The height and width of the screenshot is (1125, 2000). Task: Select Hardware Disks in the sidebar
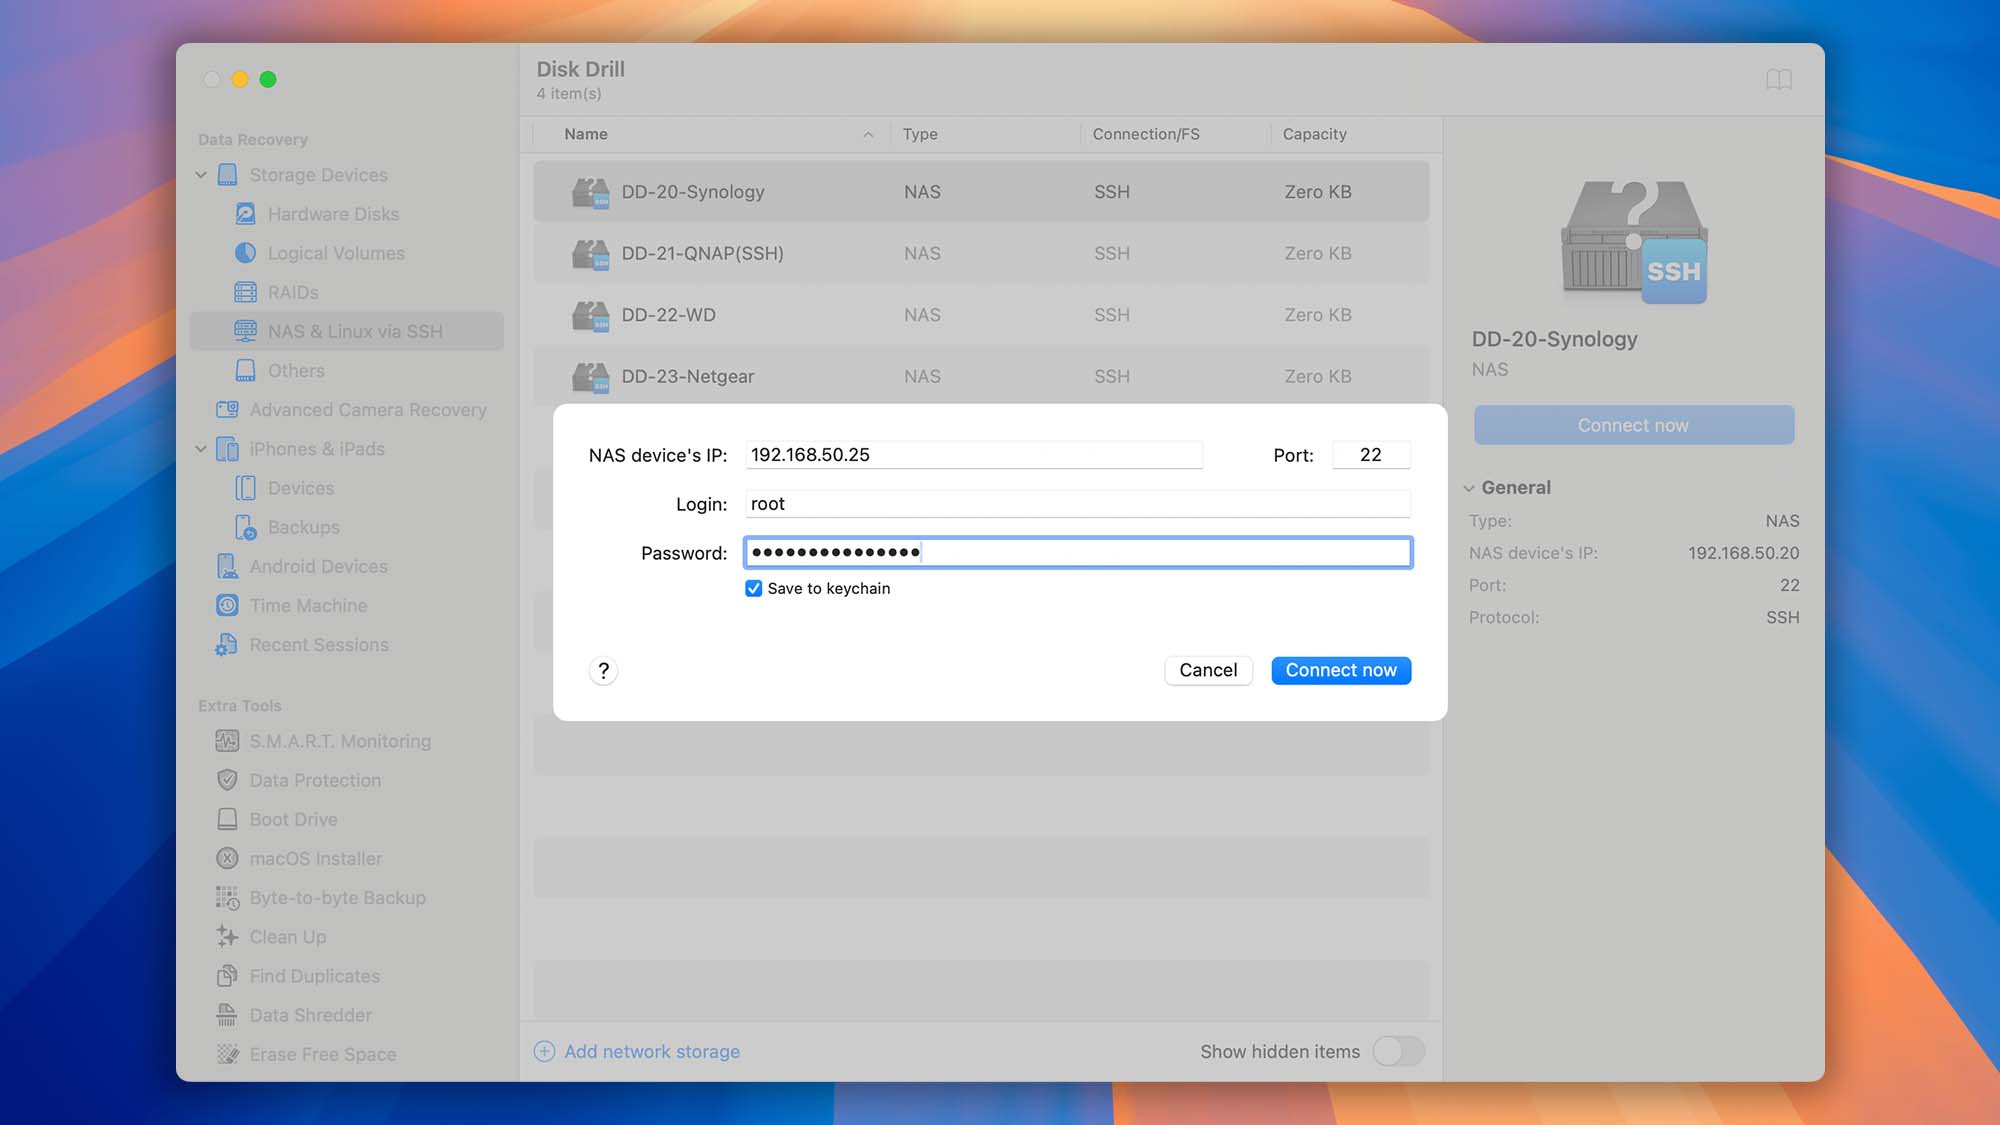click(x=346, y=214)
